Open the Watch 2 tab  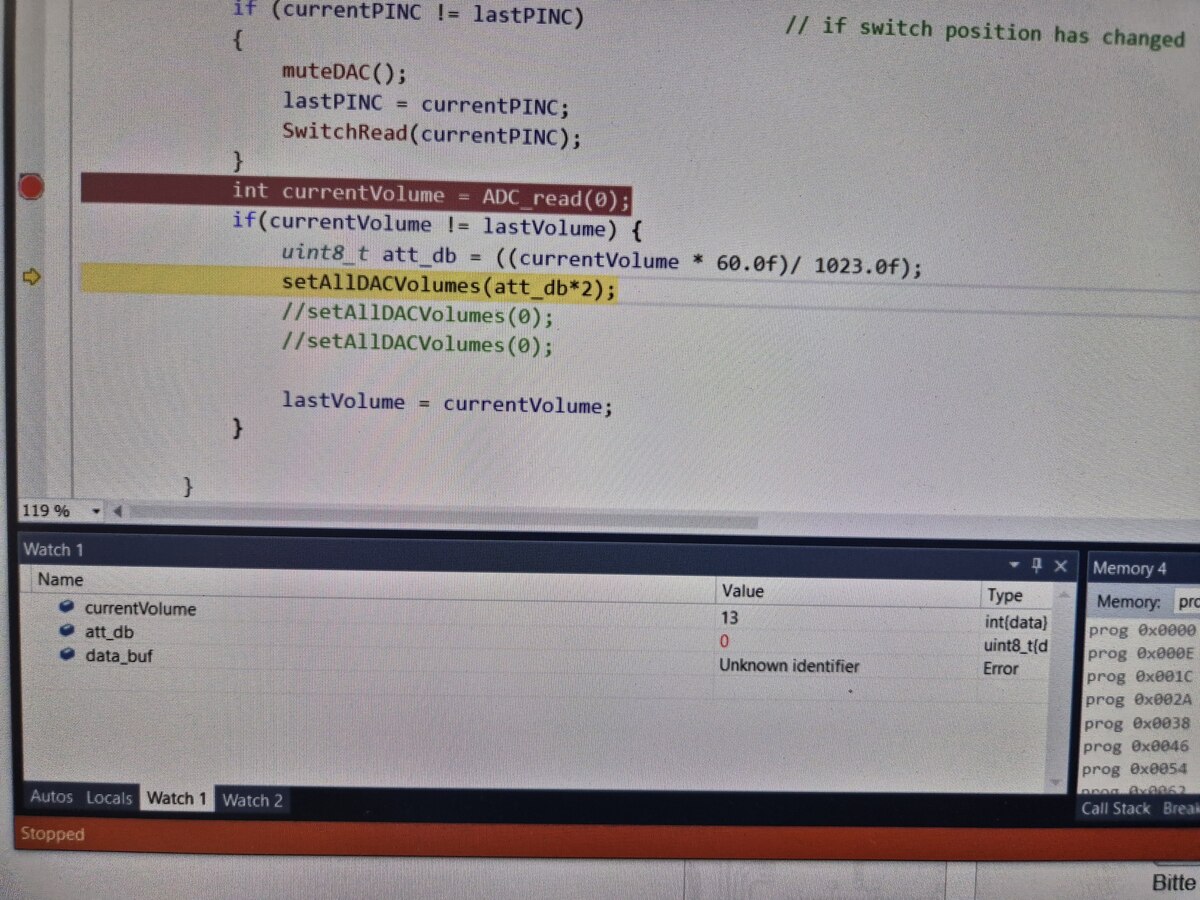click(x=252, y=800)
